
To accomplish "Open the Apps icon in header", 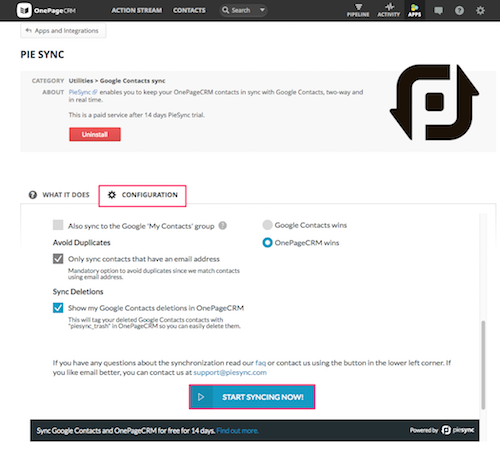I will click(414, 10).
